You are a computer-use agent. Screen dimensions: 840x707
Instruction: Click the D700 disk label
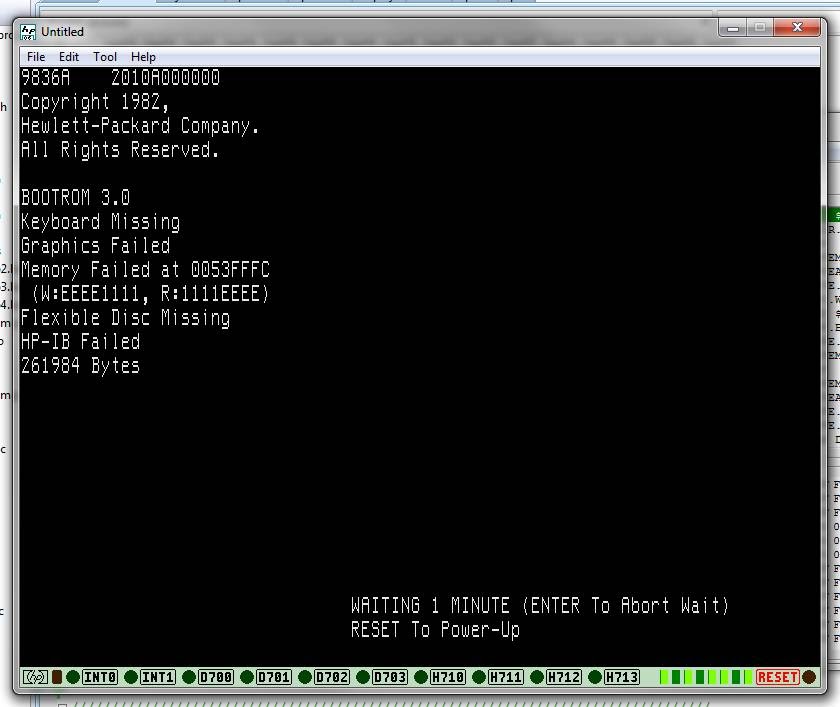pos(216,677)
